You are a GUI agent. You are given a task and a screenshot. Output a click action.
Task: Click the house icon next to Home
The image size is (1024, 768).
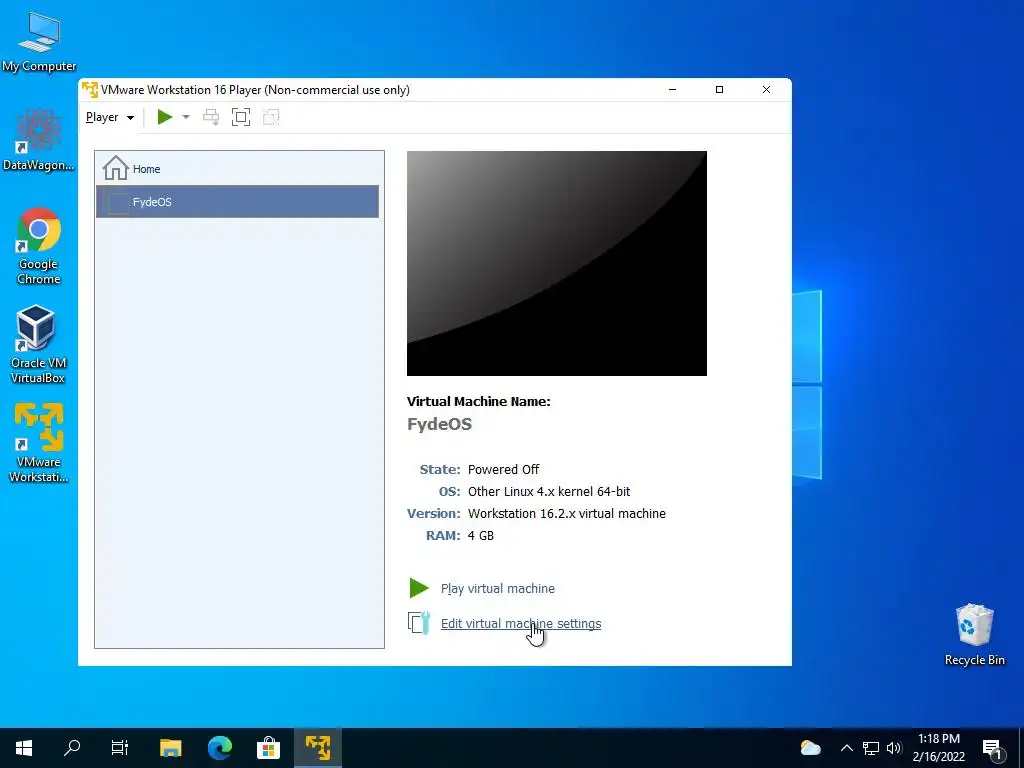pyautogui.click(x=116, y=168)
